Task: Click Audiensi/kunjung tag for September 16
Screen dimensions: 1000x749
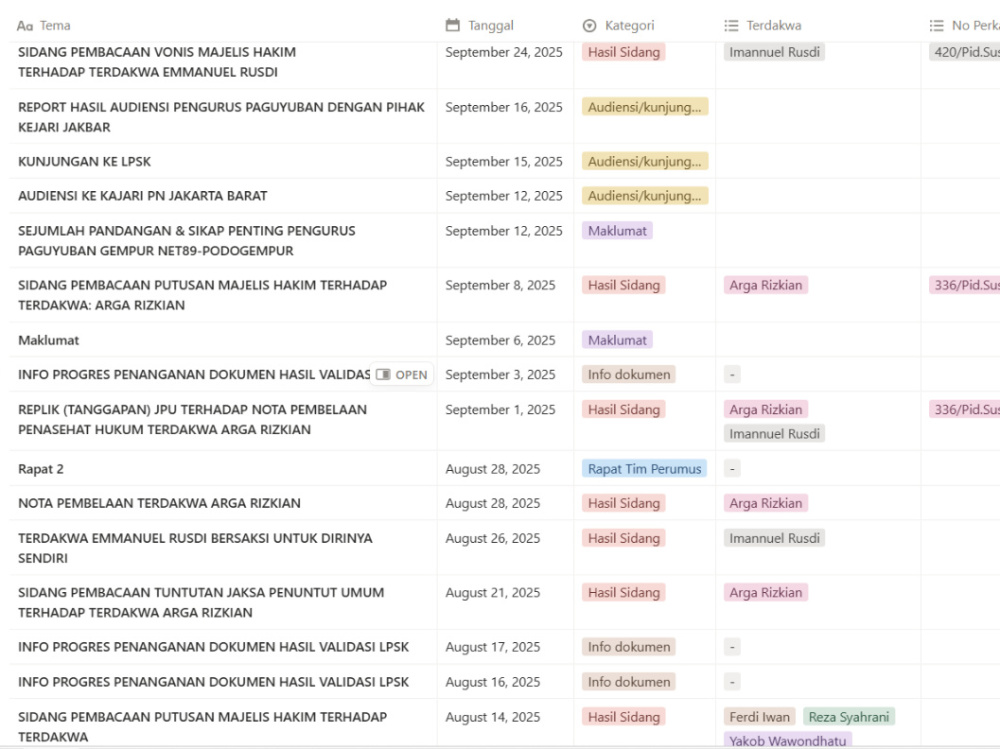Action: click(x=644, y=107)
